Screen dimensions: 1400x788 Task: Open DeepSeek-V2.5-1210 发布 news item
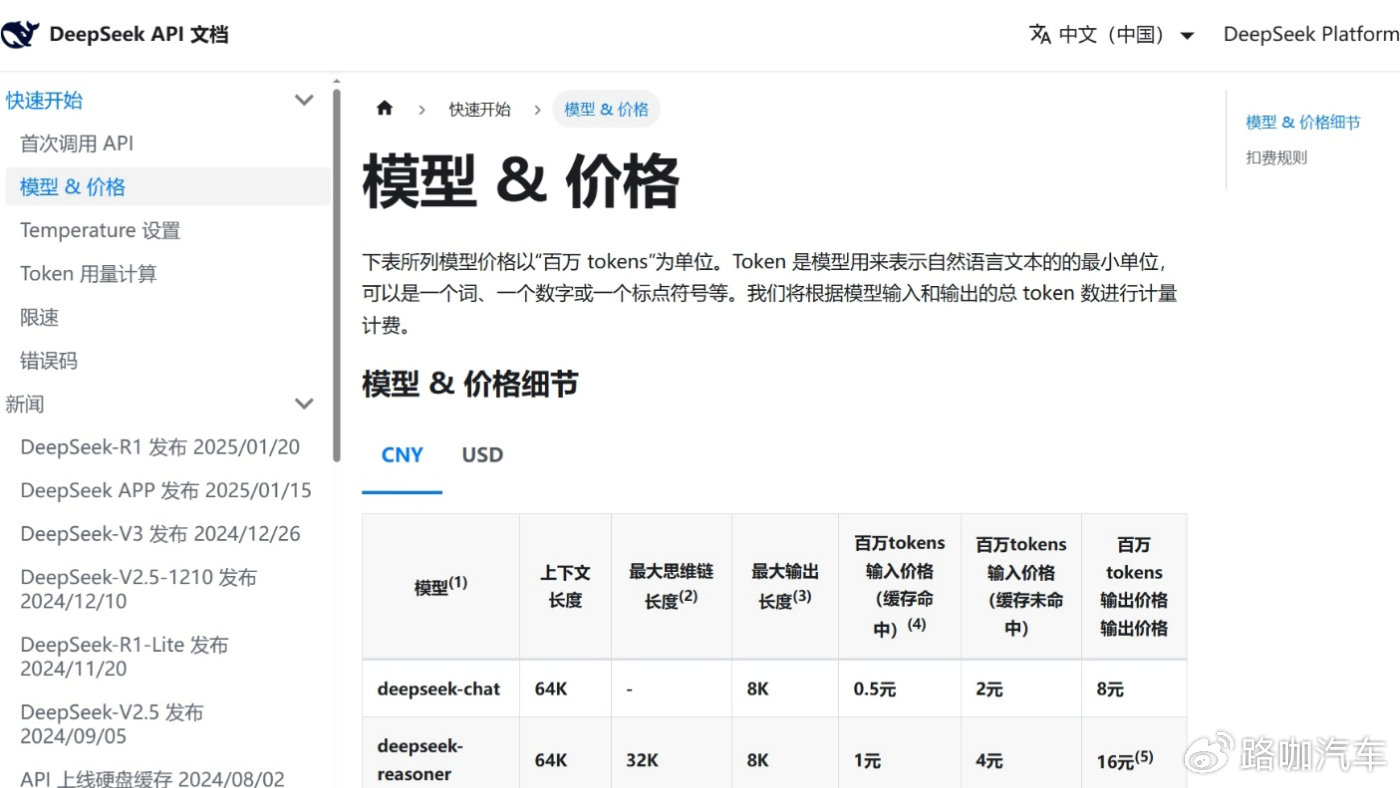(x=139, y=589)
